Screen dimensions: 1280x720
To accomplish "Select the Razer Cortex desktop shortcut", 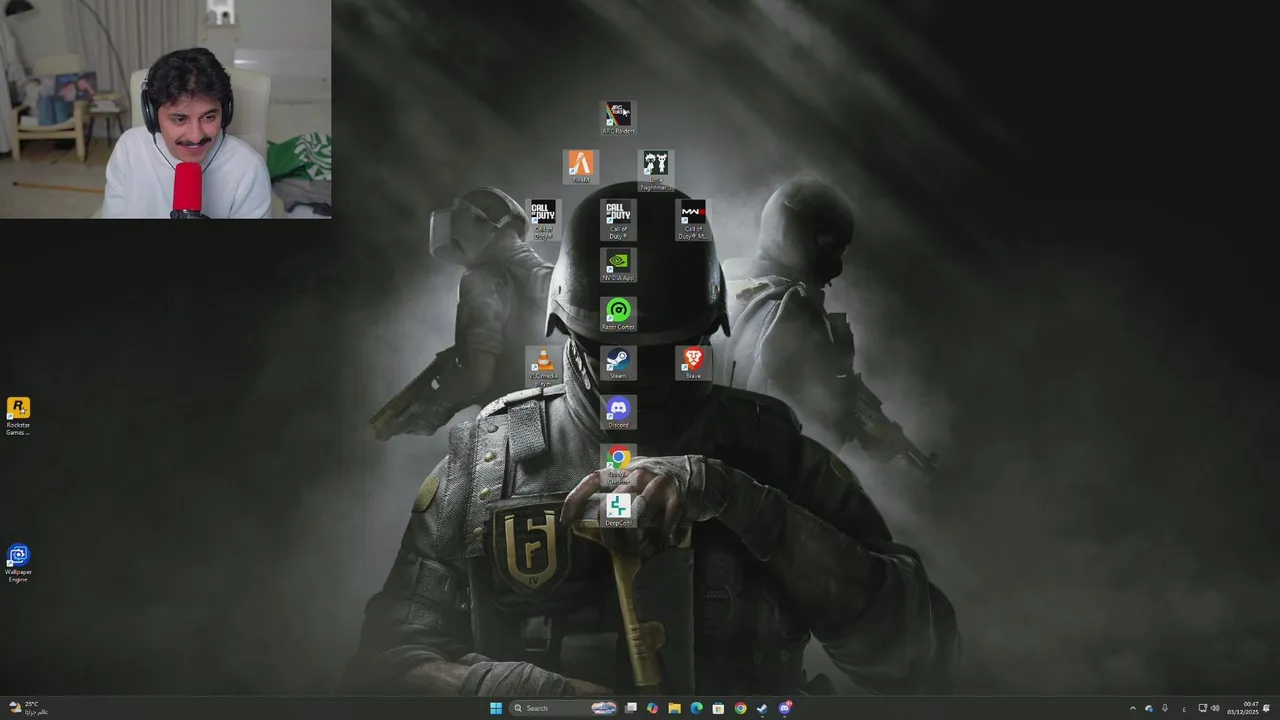I will tap(618, 314).
